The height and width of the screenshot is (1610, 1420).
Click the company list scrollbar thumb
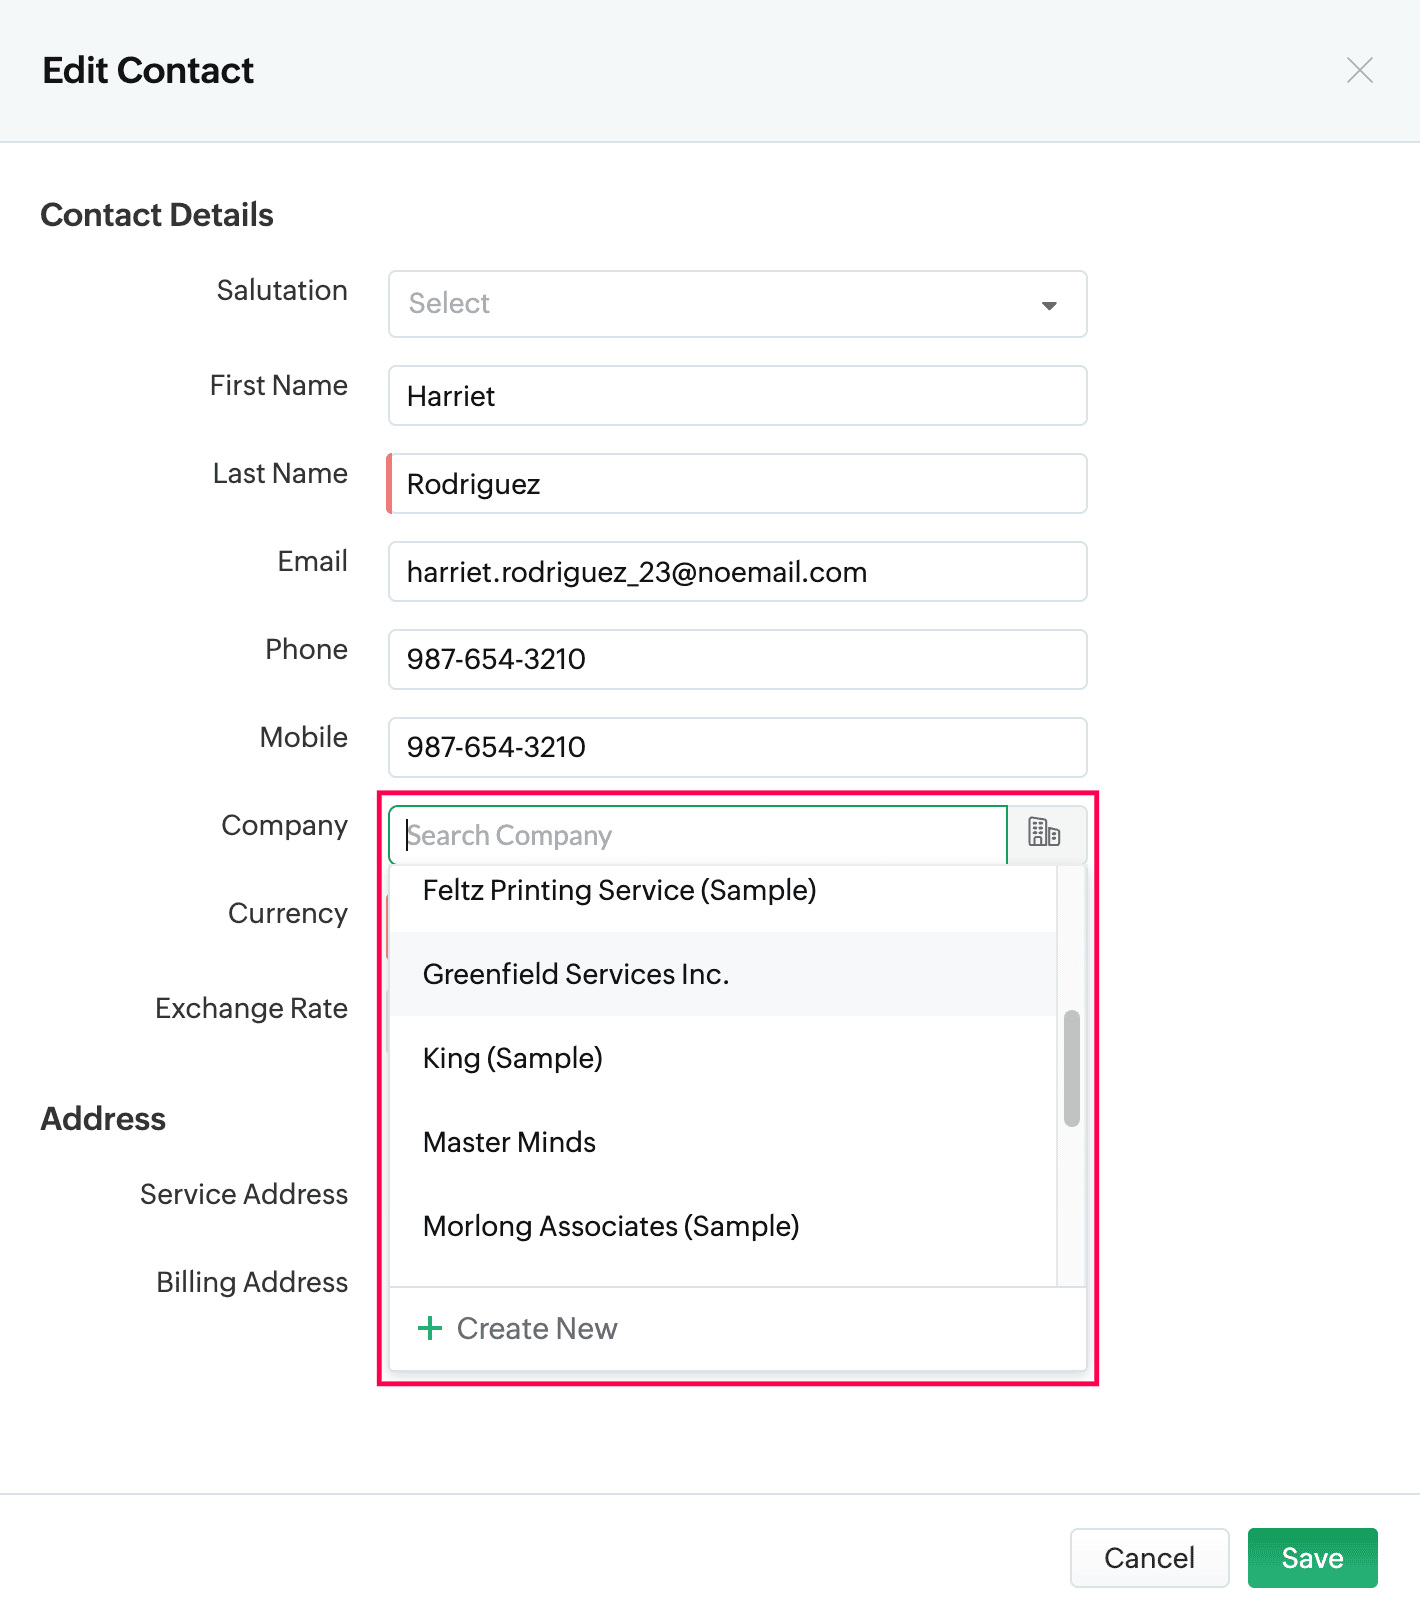[x=1072, y=1068]
